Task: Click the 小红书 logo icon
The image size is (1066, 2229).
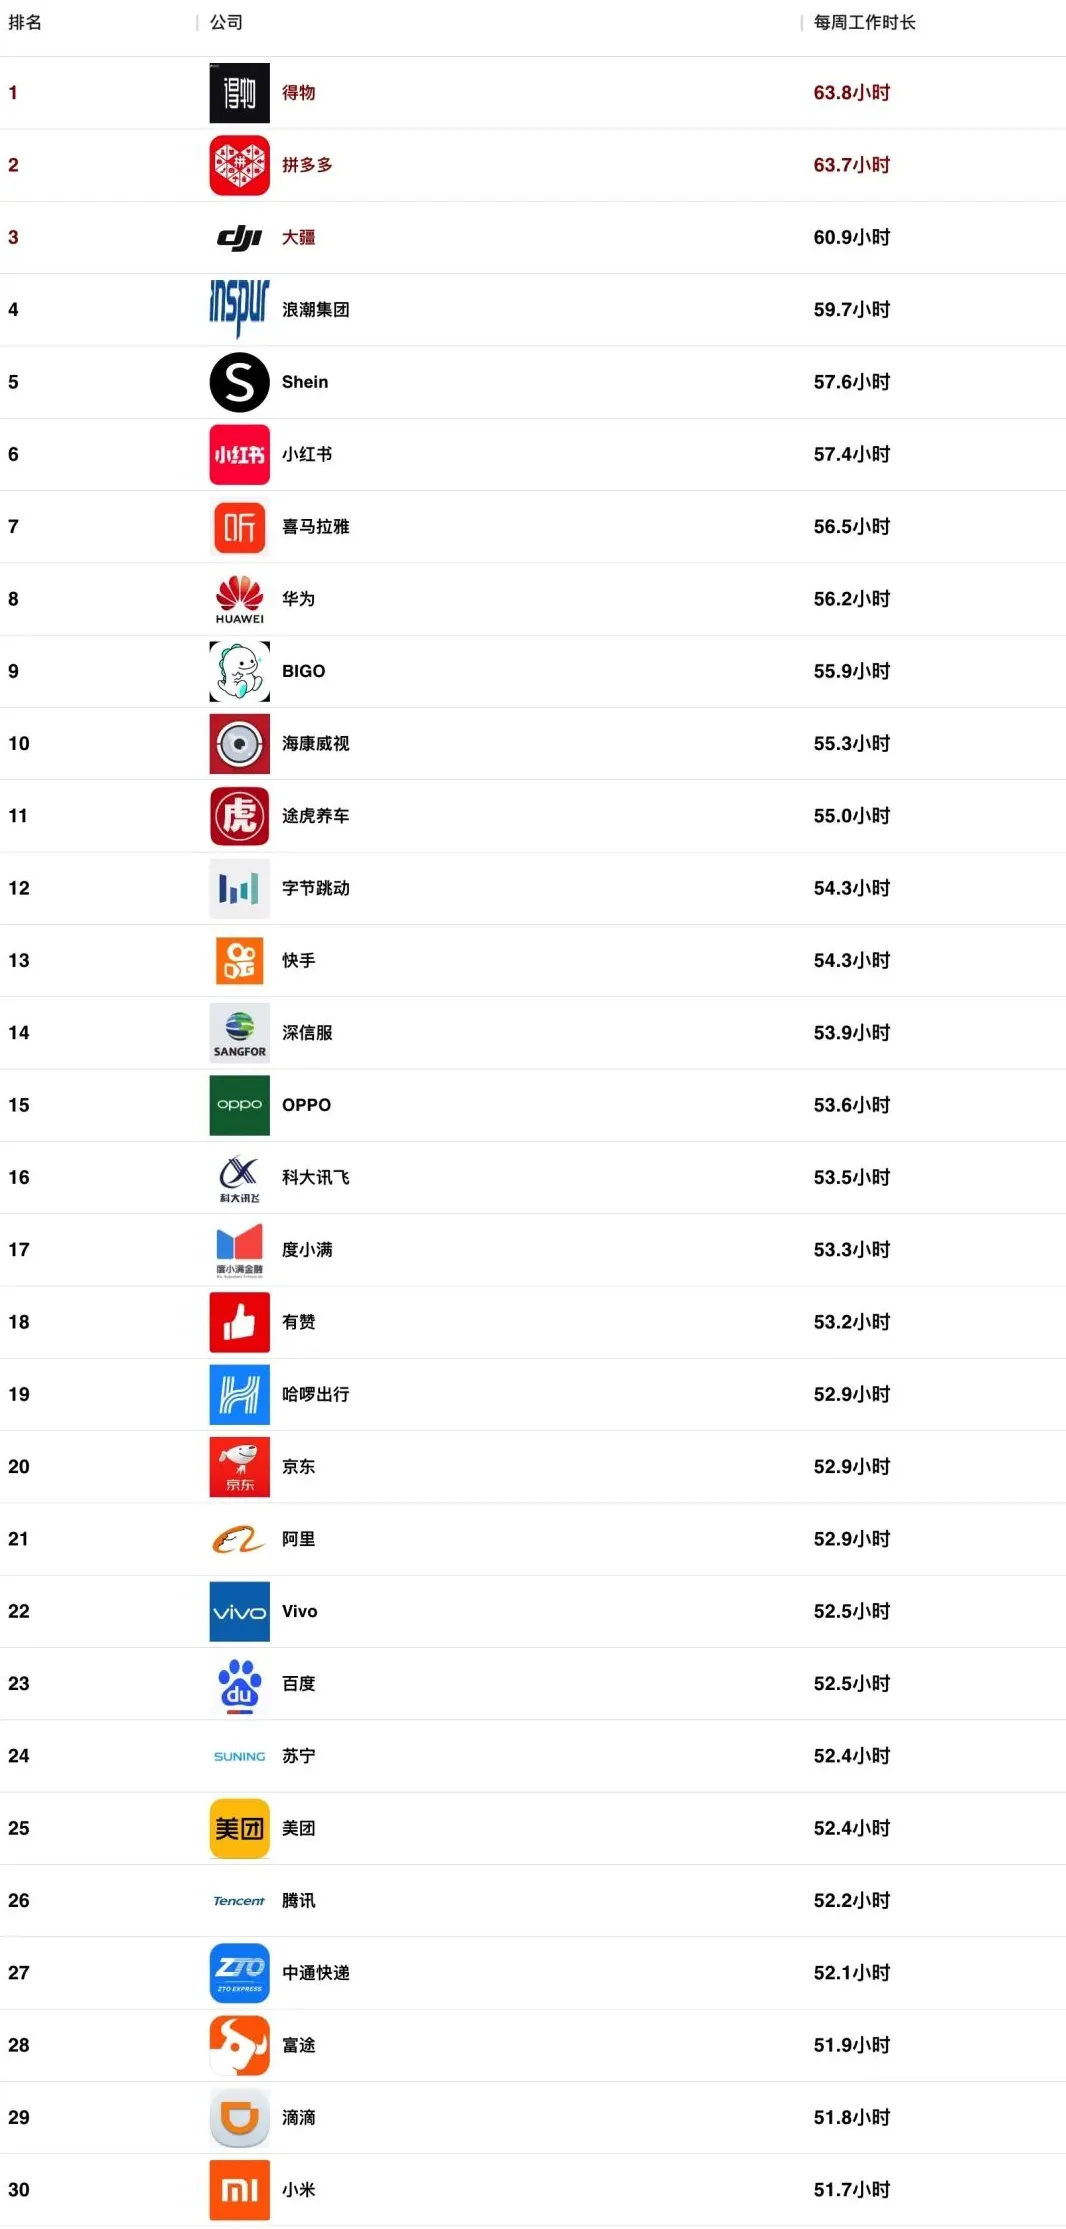Action: [239, 454]
